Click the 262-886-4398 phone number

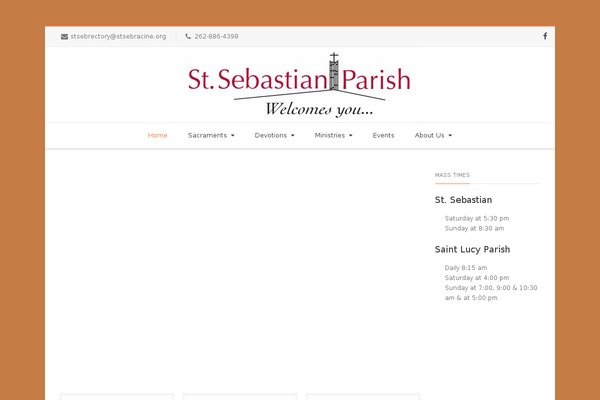point(216,36)
